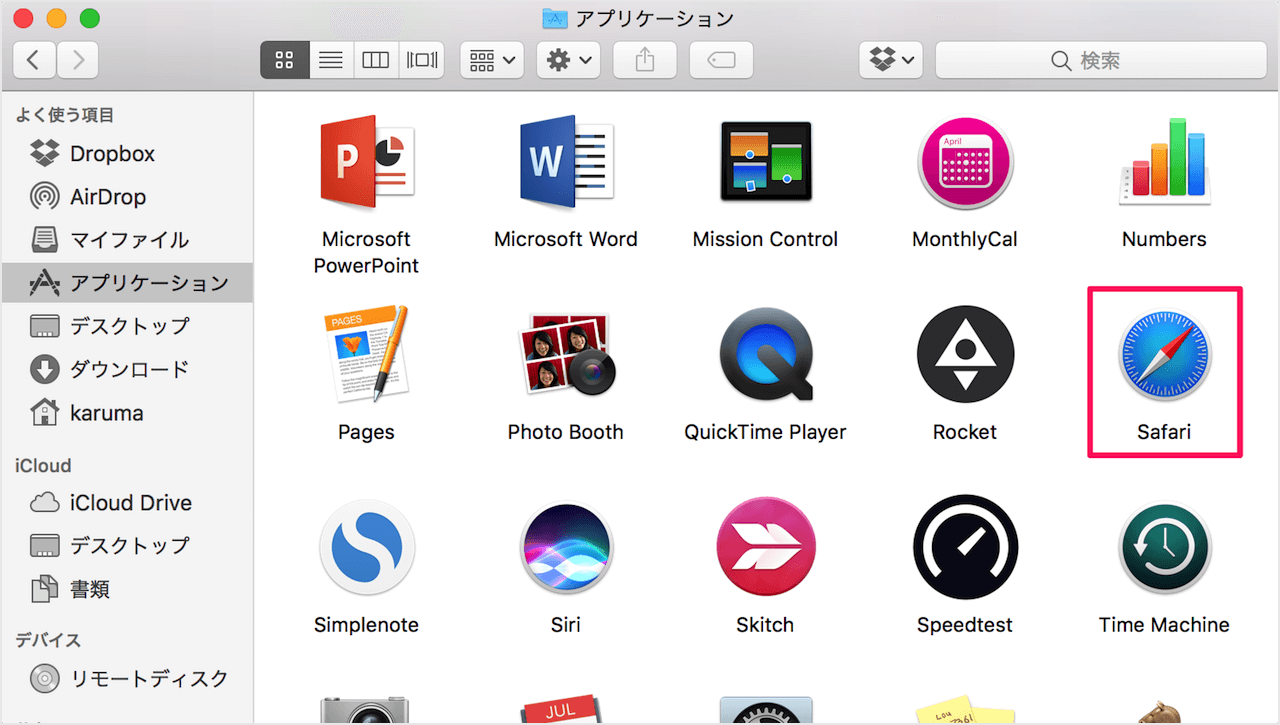Select アプリケーション in the sidebar
The width and height of the screenshot is (1280, 725).
click(127, 283)
